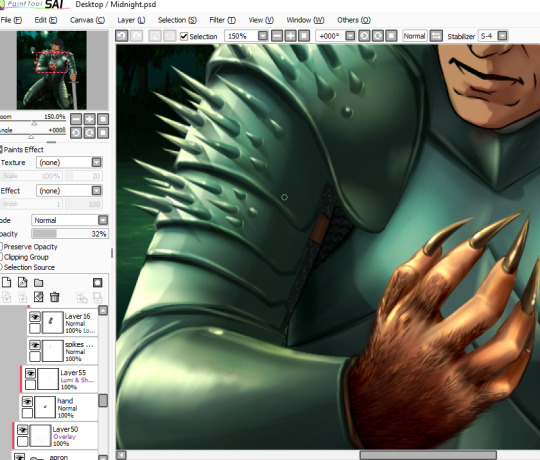Adjust the navigator Zoom slider

tap(33, 122)
